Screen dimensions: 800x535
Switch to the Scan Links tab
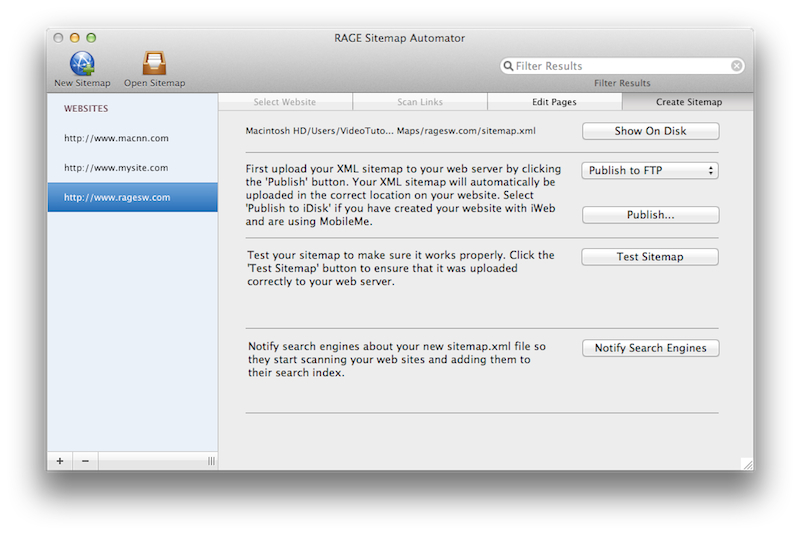coord(420,102)
